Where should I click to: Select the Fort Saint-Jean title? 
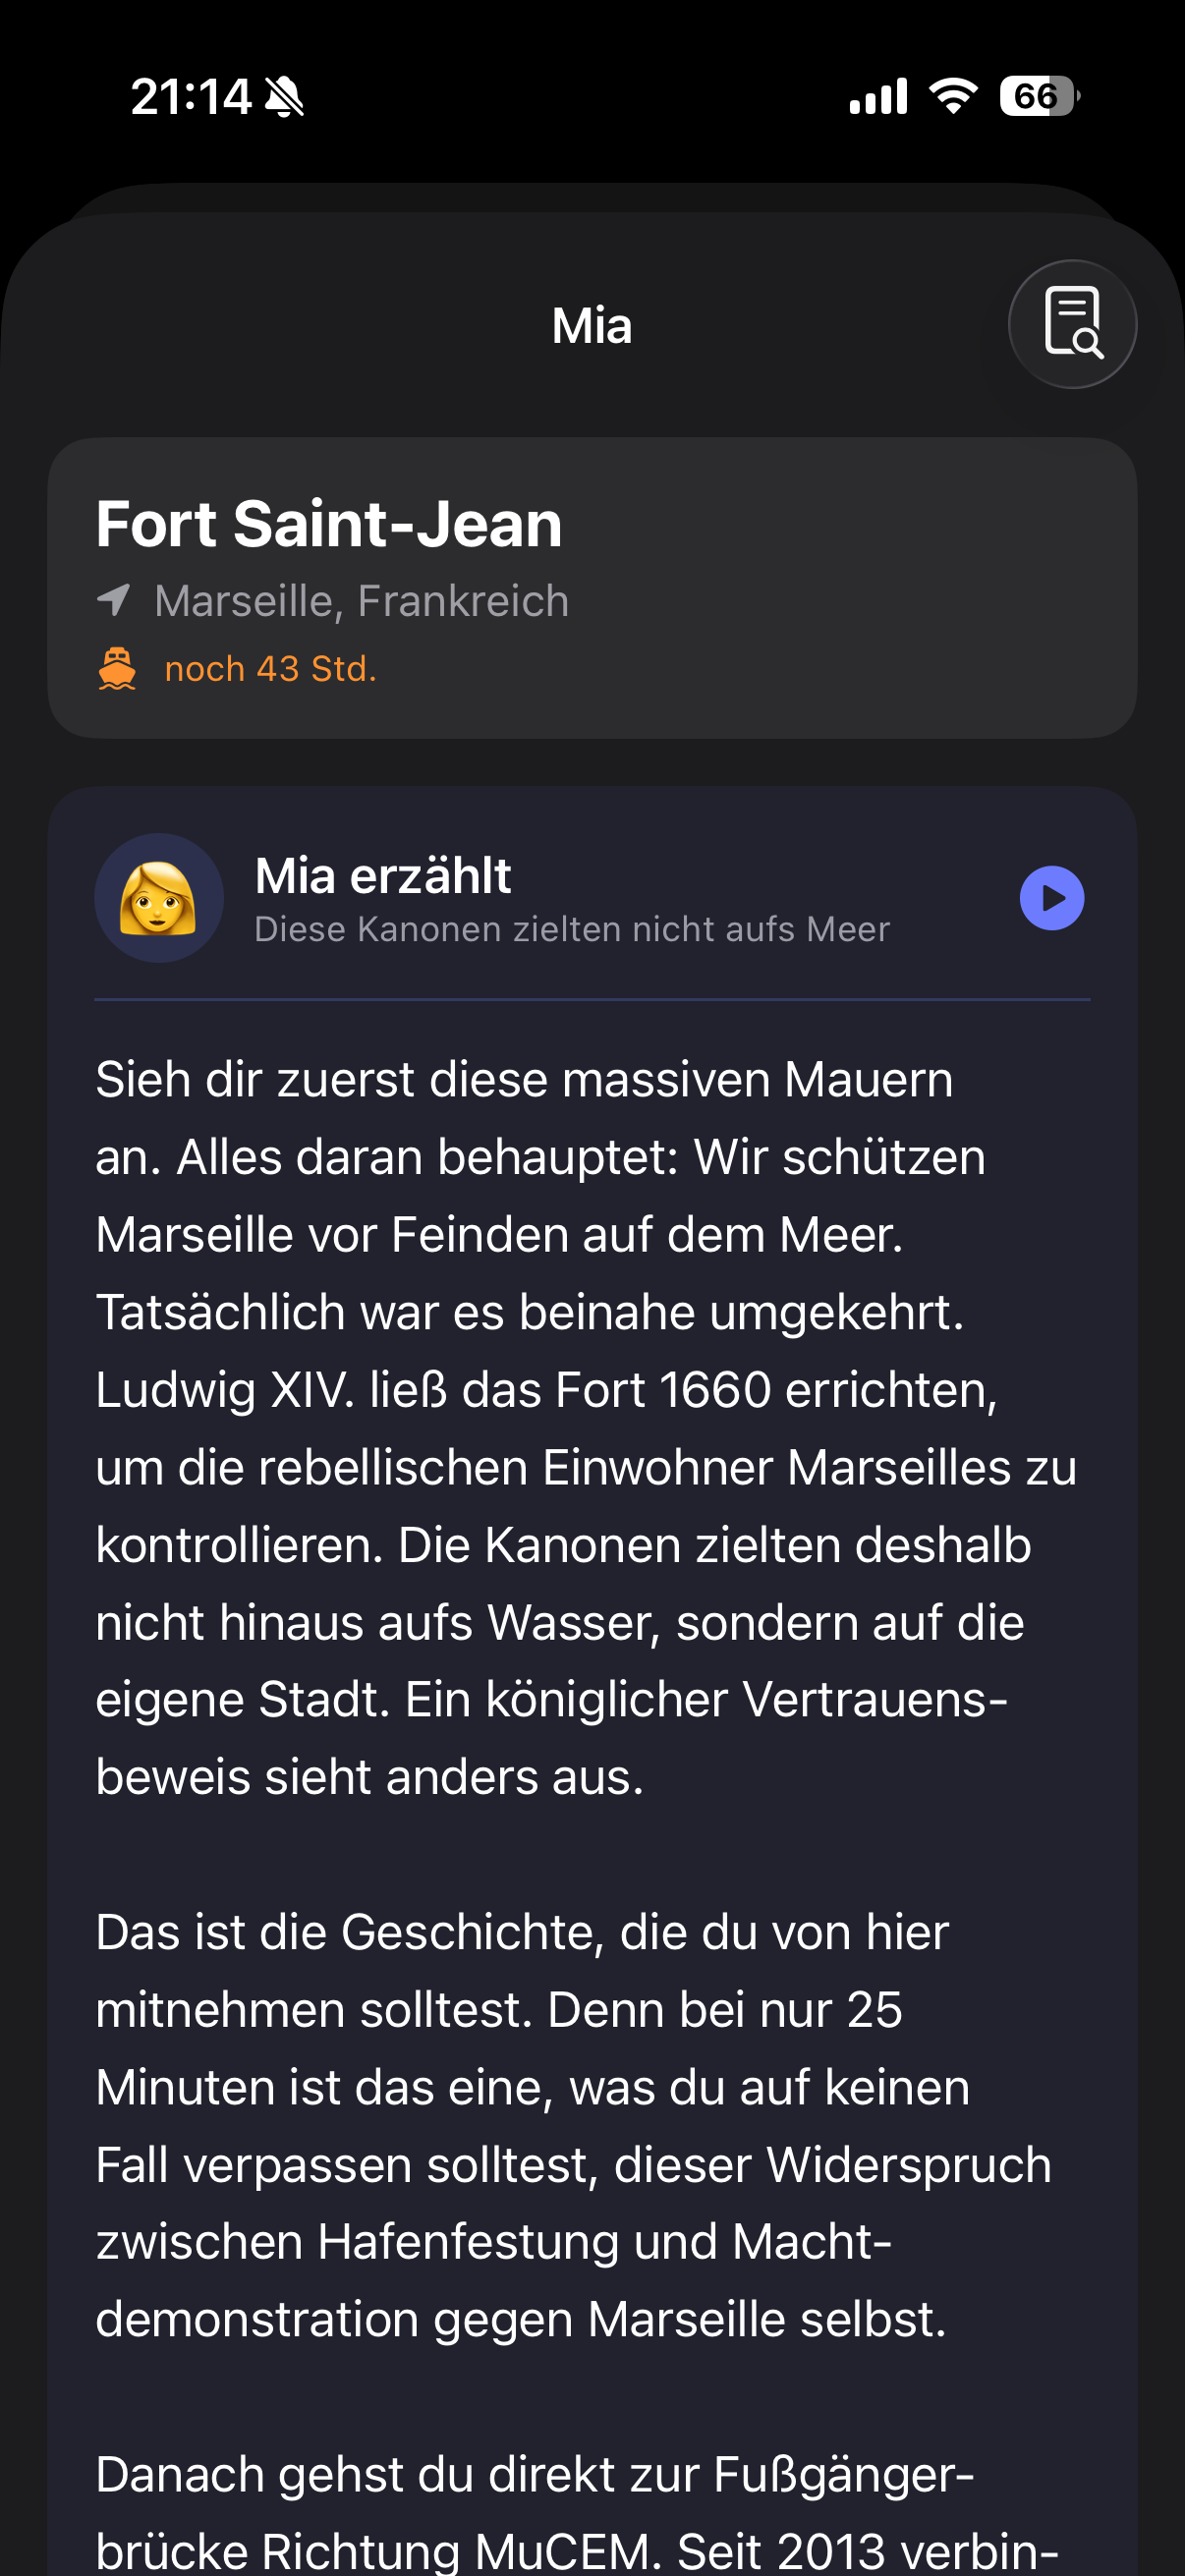(329, 524)
